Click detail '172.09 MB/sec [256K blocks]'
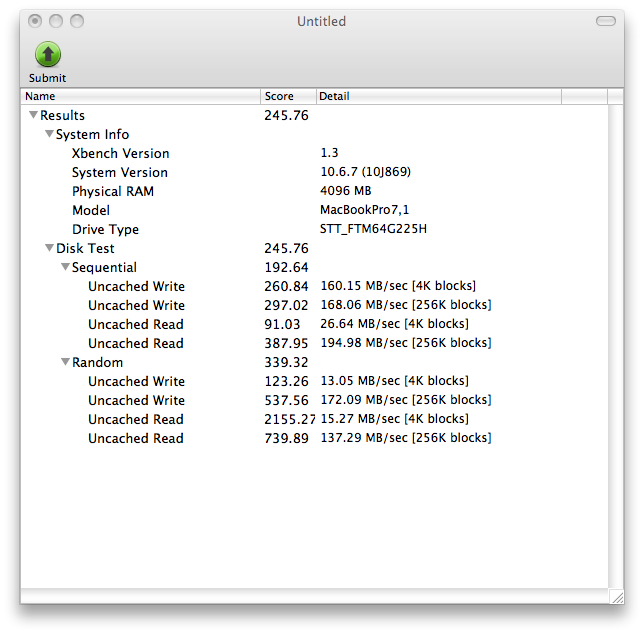Image resolution: width=644 pixels, height=634 pixels. pos(406,400)
